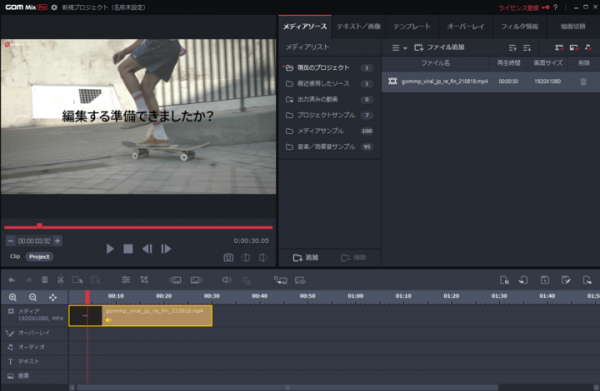Open the settings gear in the title bar

[x=54, y=7]
